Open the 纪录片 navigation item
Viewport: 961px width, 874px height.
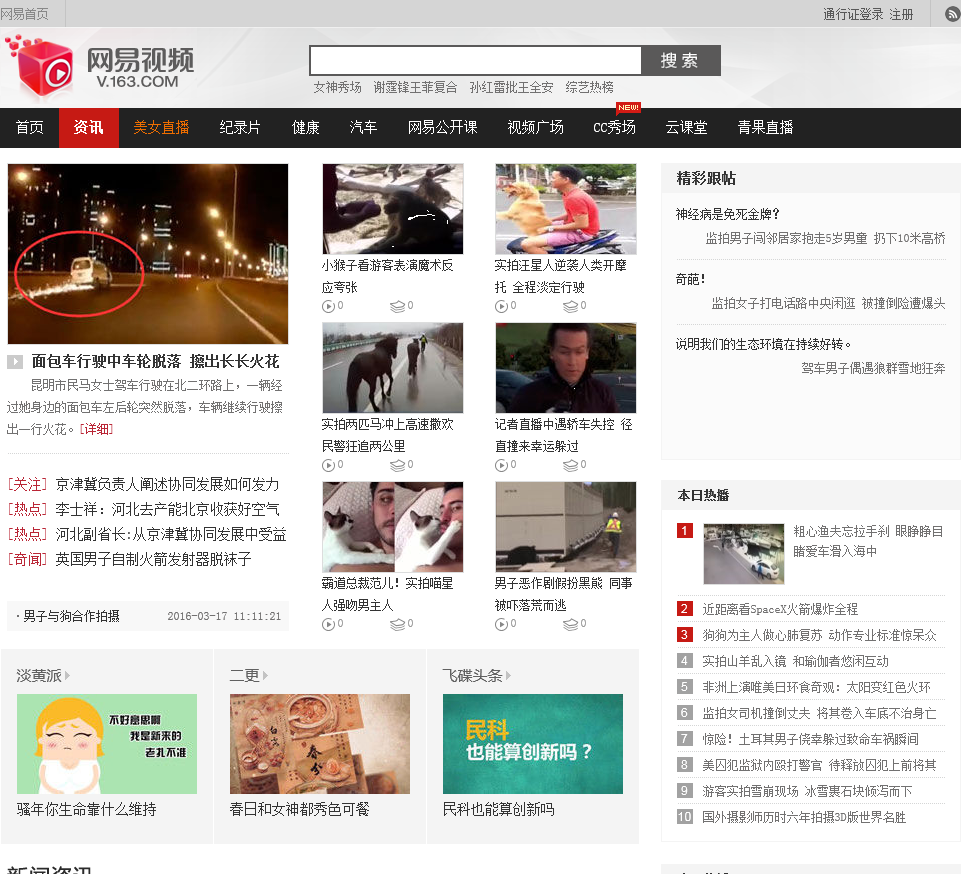[x=240, y=127]
